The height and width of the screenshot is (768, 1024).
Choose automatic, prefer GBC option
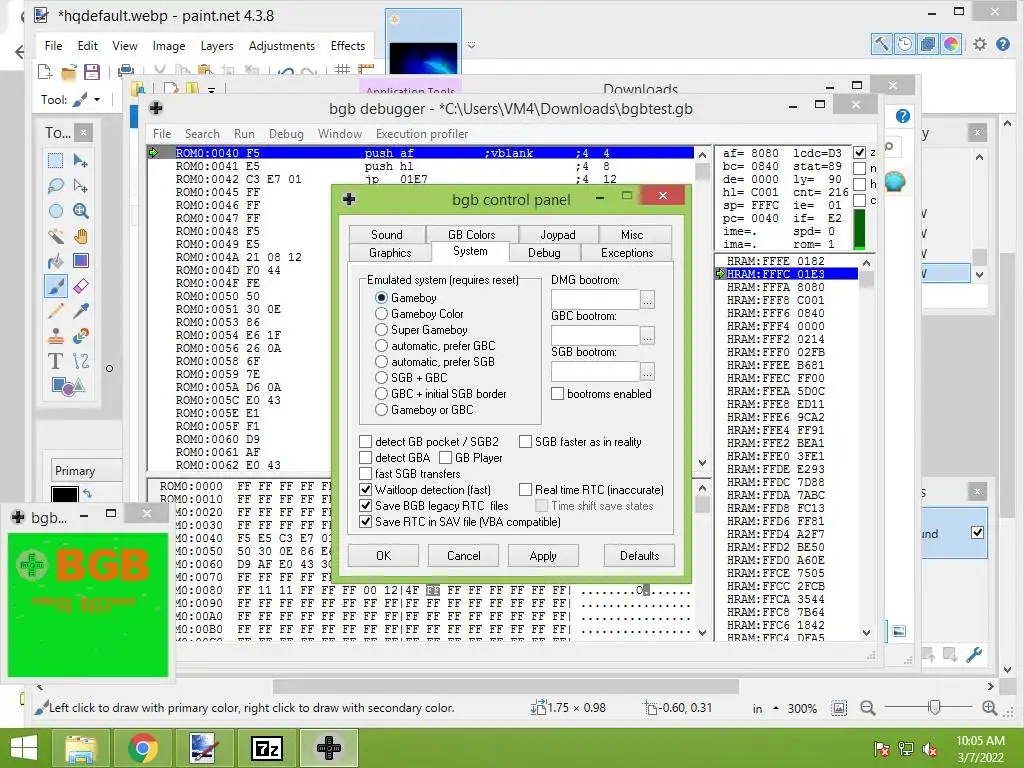(x=381, y=345)
